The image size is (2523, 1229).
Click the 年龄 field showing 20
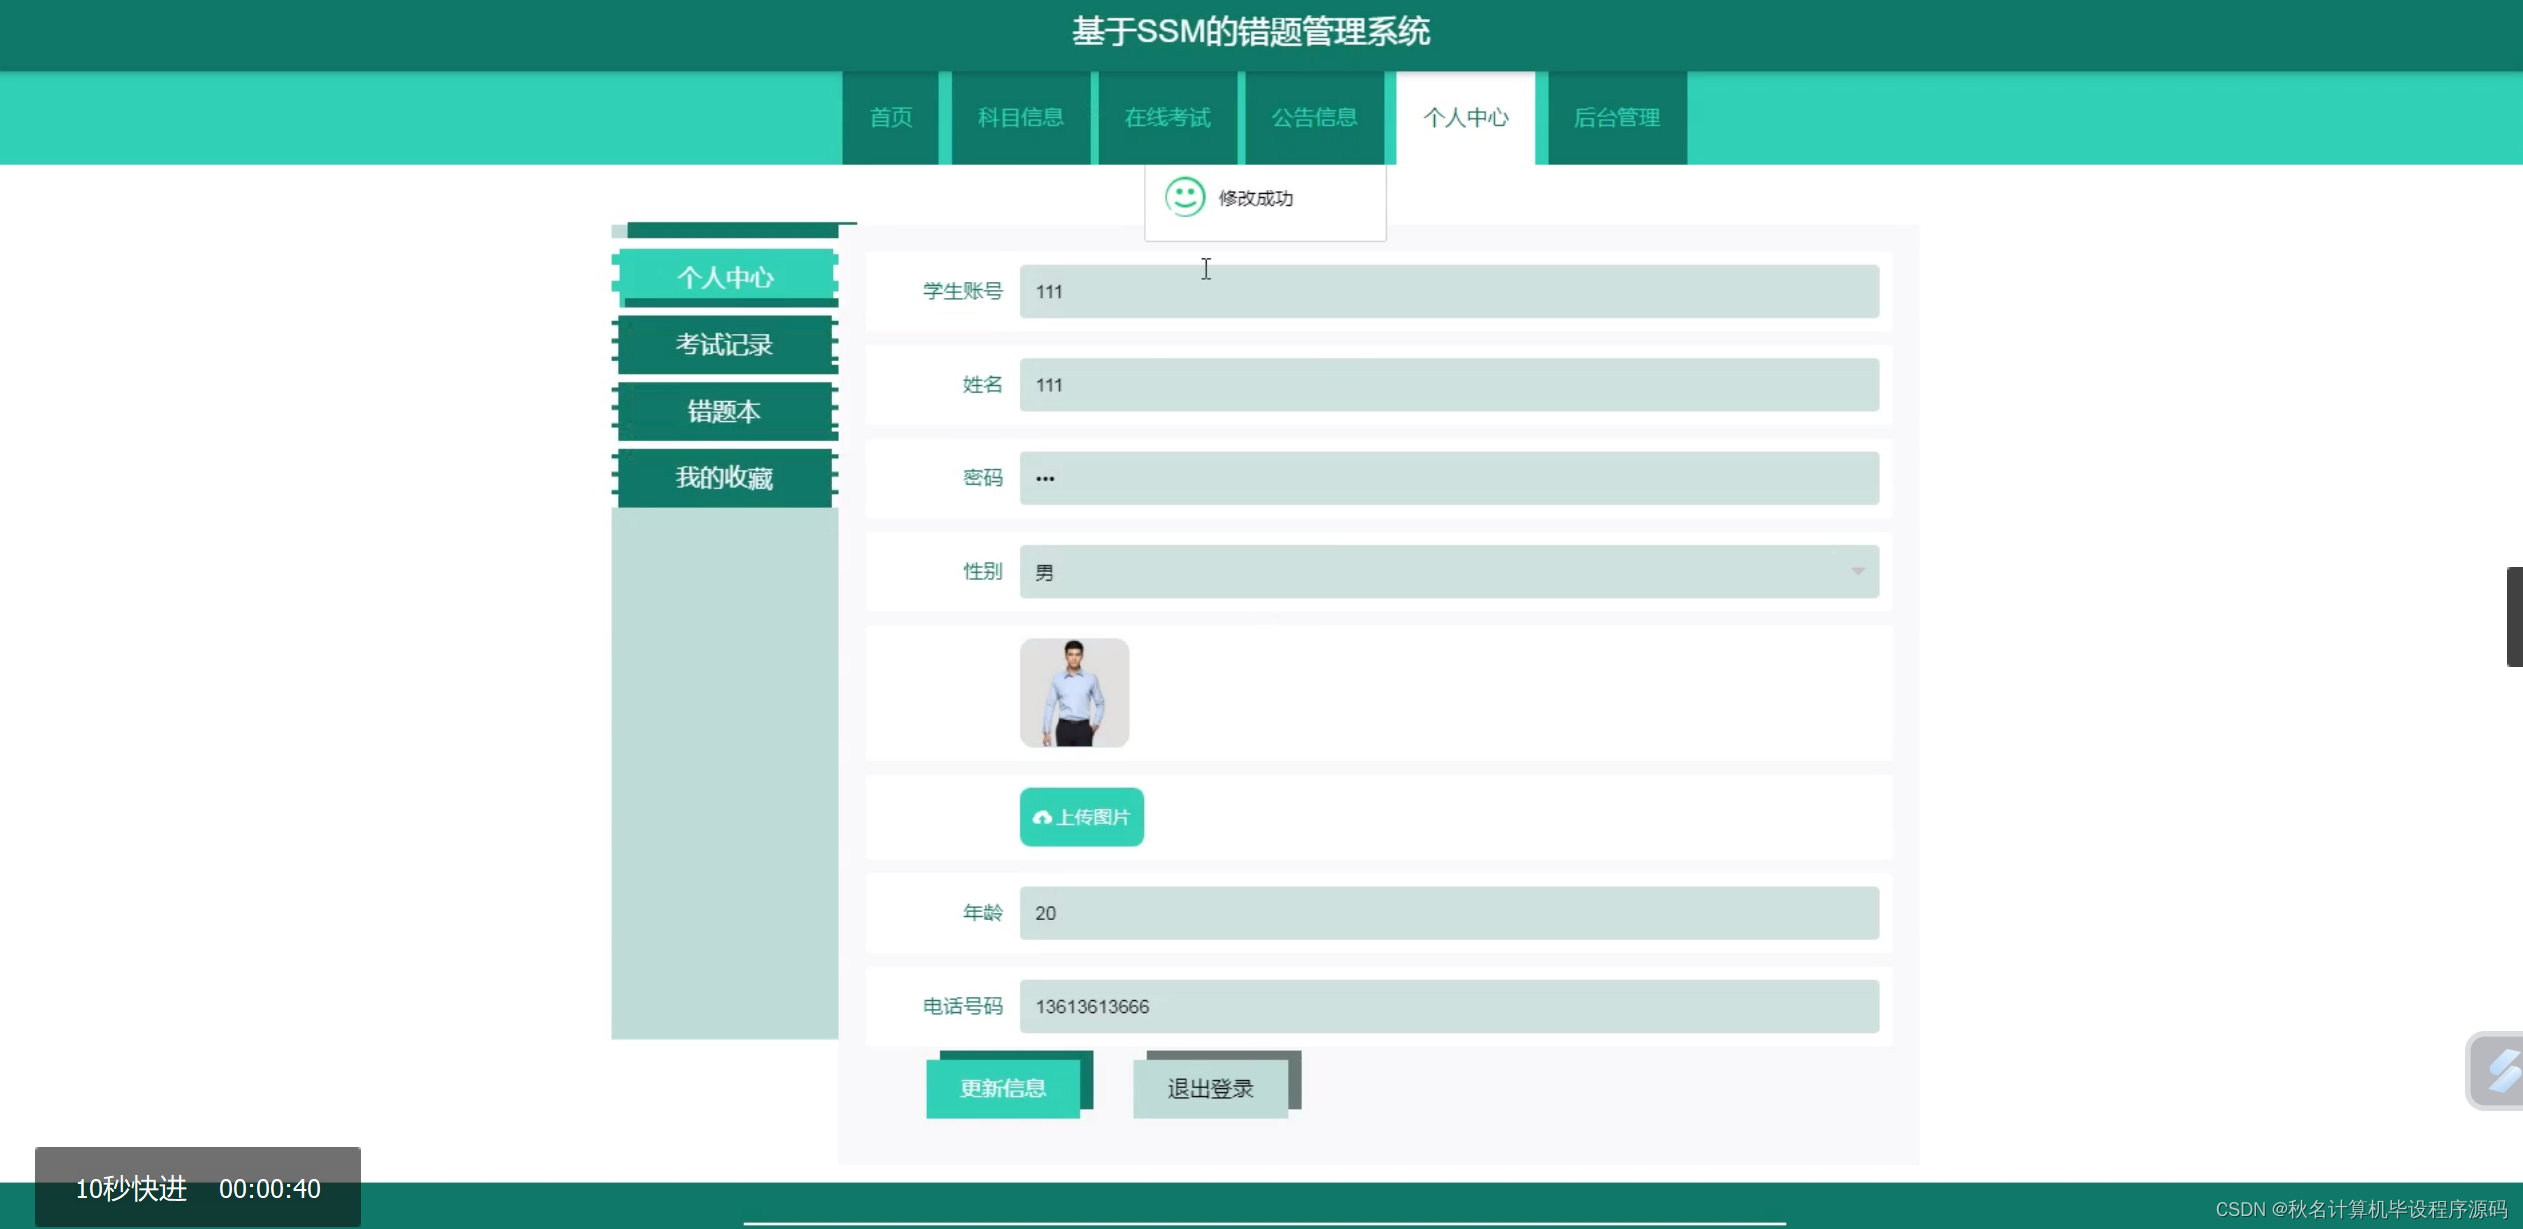coord(1448,913)
